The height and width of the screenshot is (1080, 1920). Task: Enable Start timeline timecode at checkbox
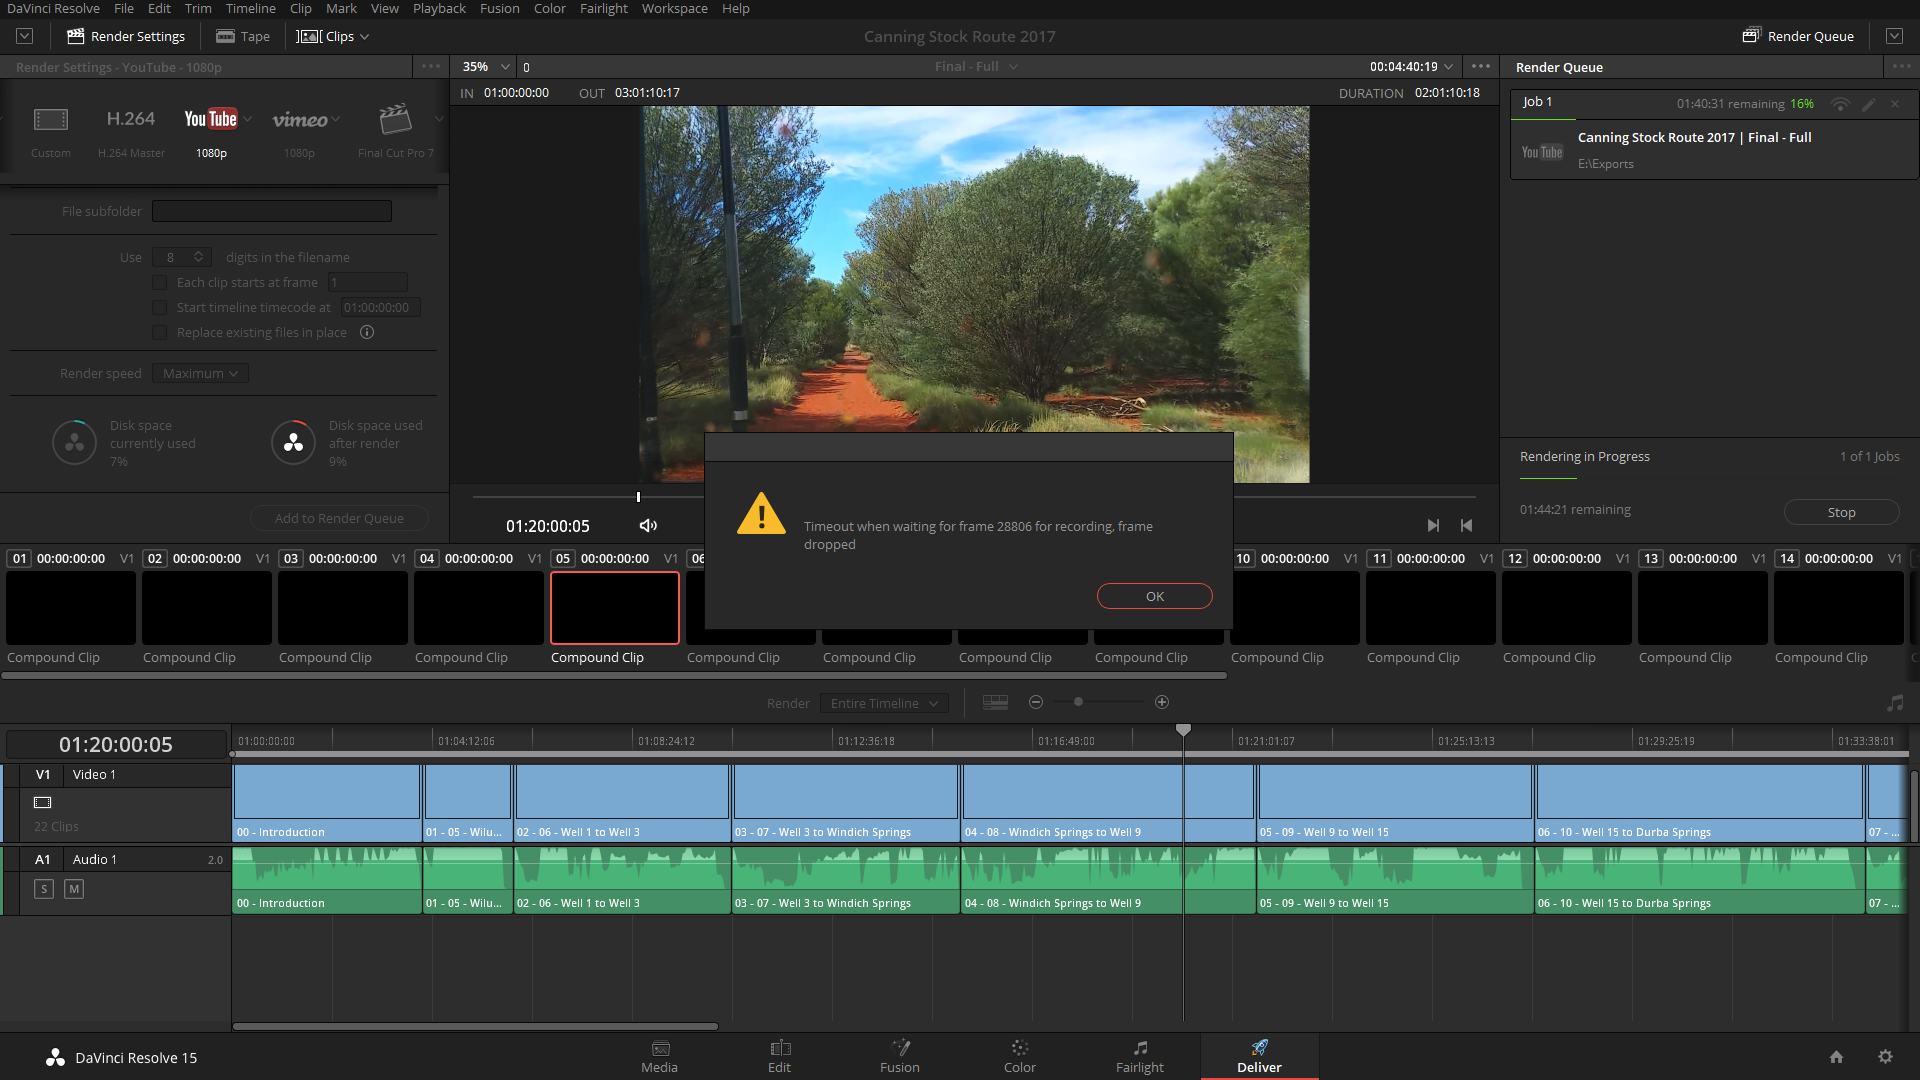pos(160,308)
